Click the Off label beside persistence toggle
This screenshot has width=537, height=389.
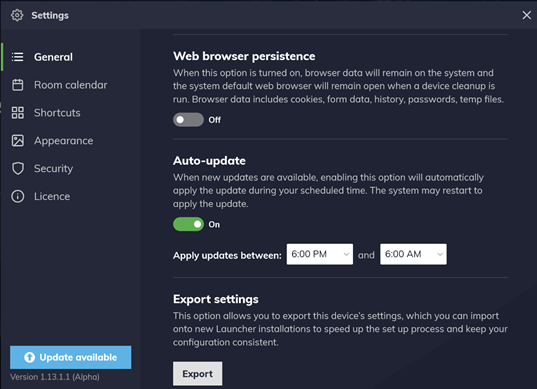point(215,120)
